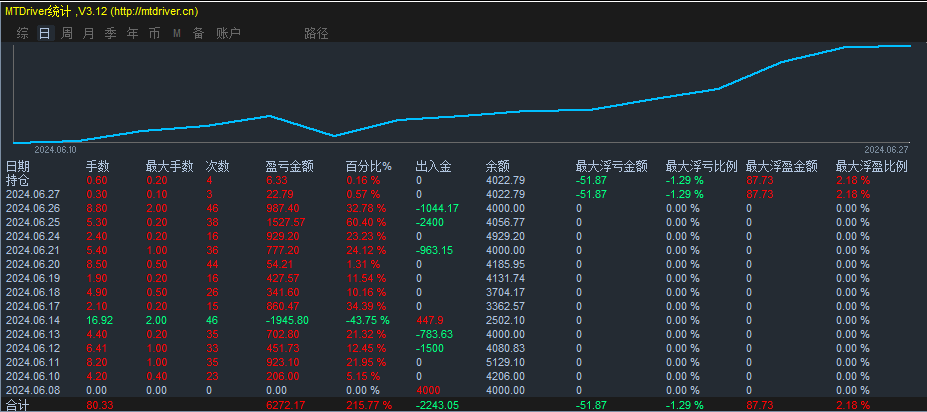Open the 月 monthly statistics tab

(89, 34)
